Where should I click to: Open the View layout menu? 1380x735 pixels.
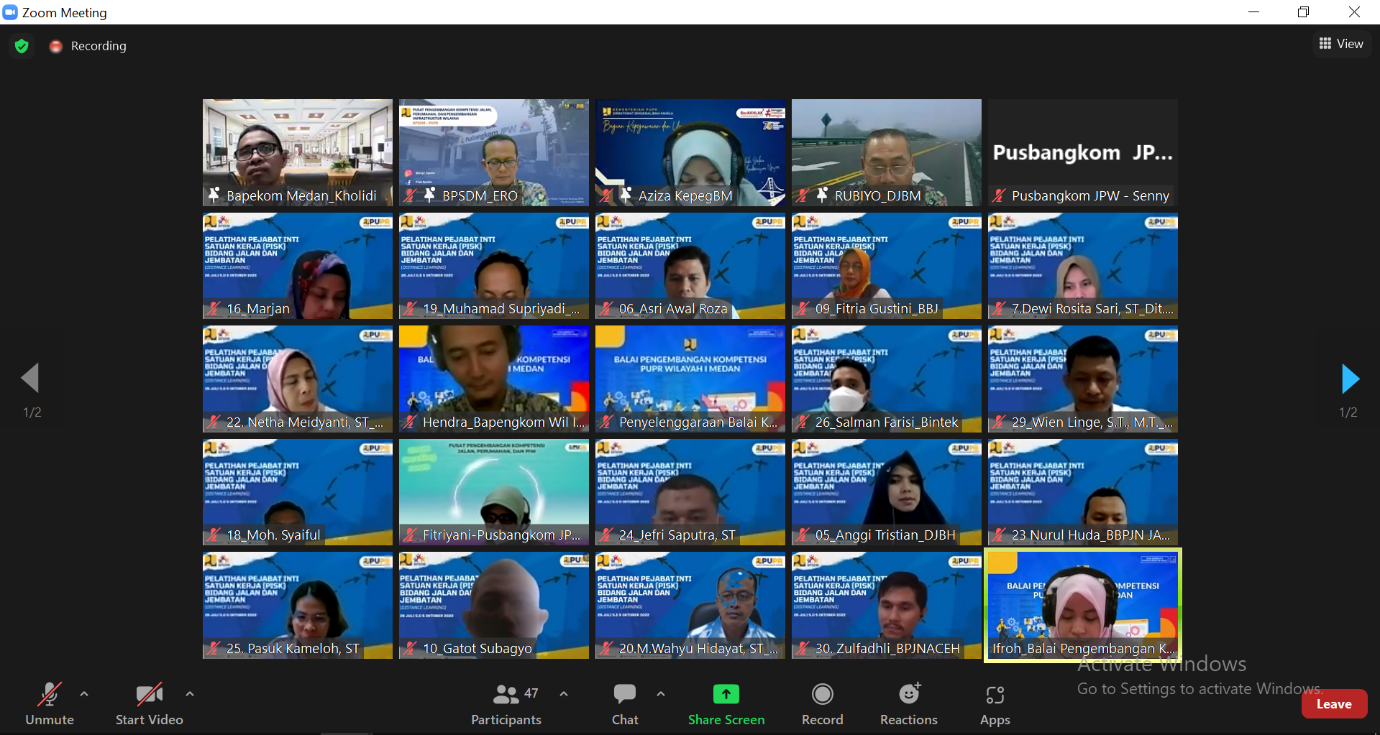pos(1341,43)
